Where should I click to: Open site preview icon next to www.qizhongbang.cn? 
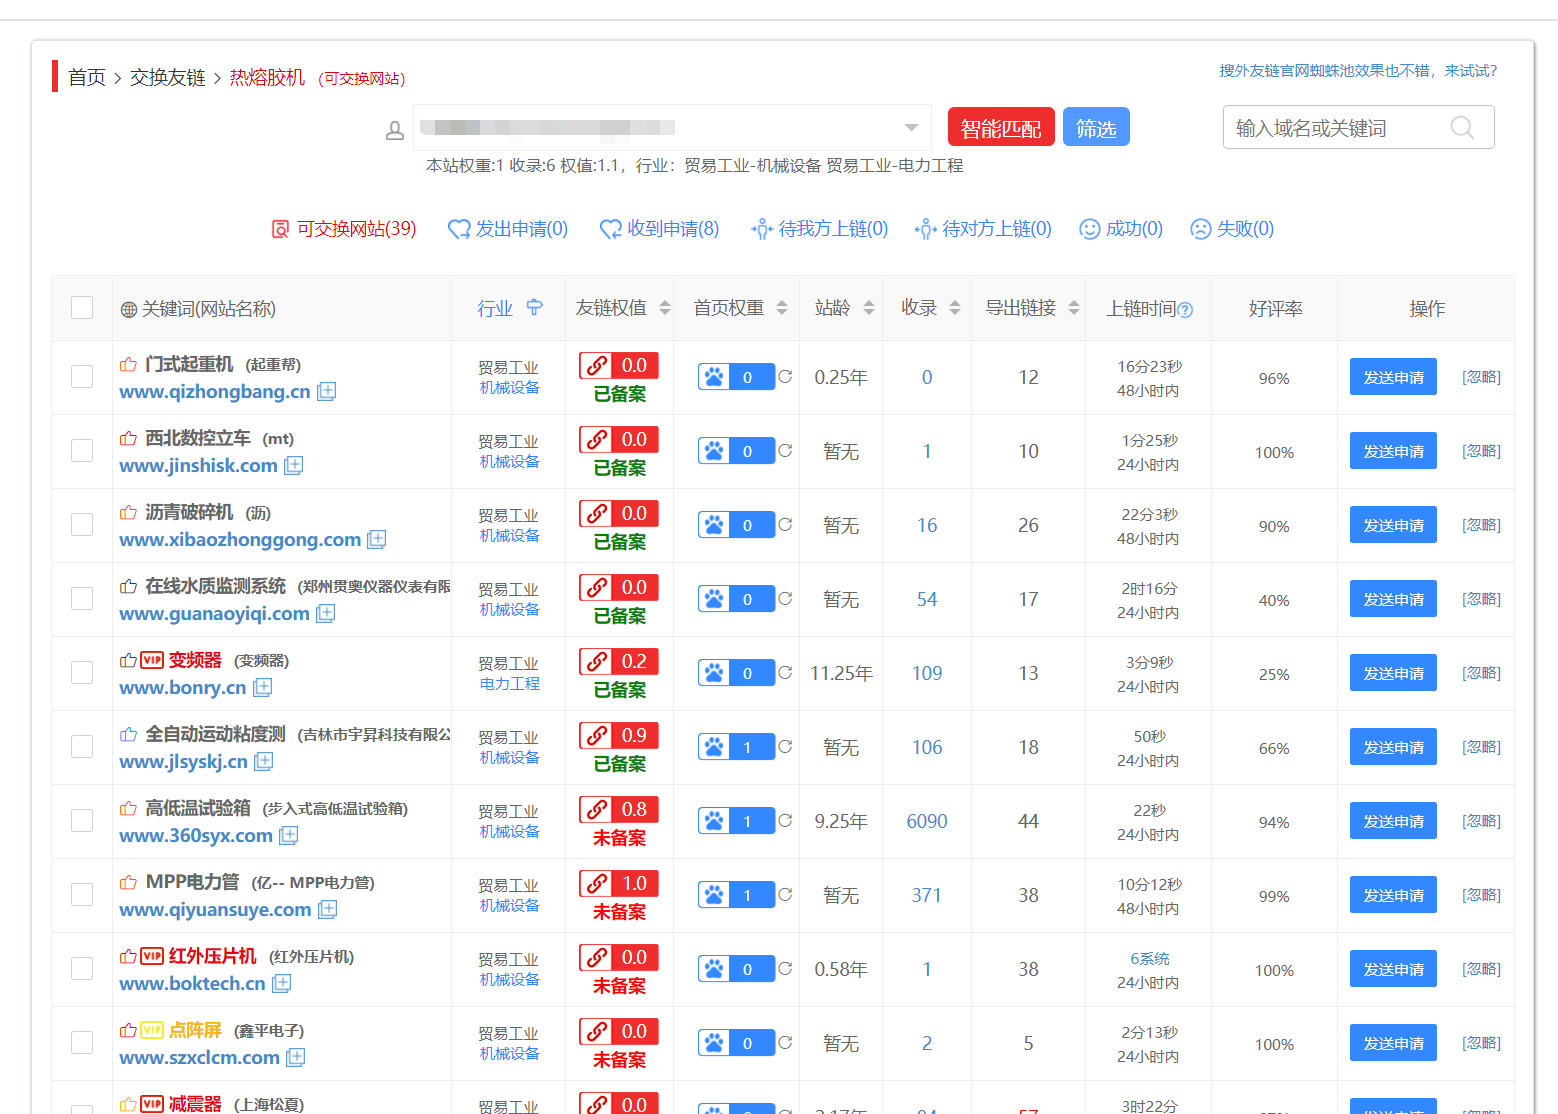pyautogui.click(x=326, y=391)
